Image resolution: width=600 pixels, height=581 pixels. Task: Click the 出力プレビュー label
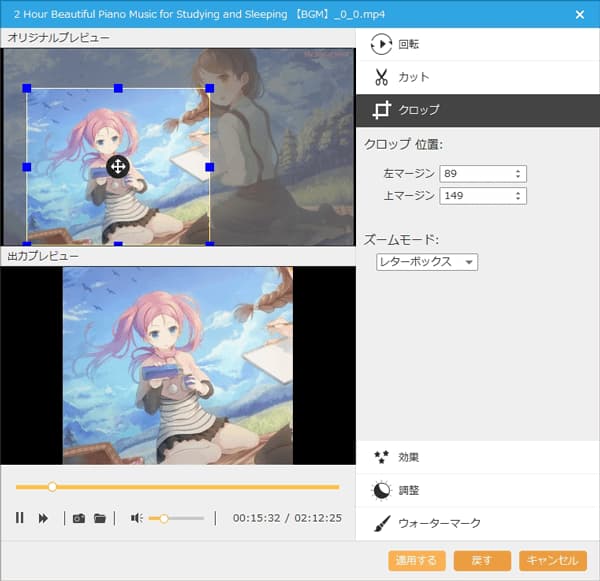coord(43,256)
